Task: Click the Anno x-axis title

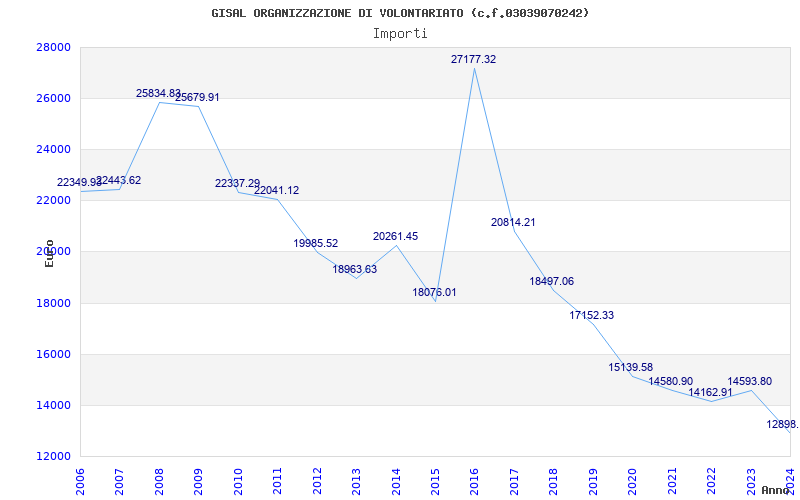Action: (x=775, y=490)
